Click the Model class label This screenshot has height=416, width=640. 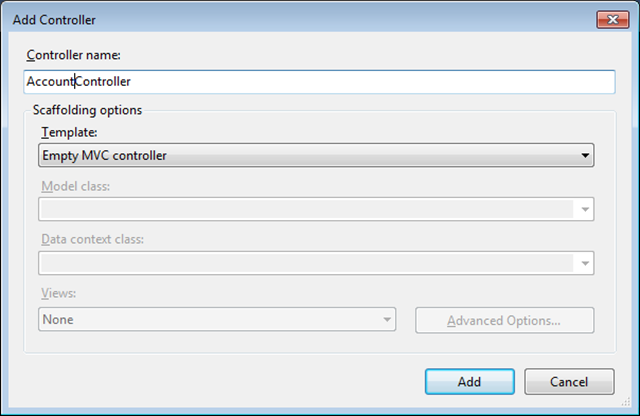click(x=76, y=186)
